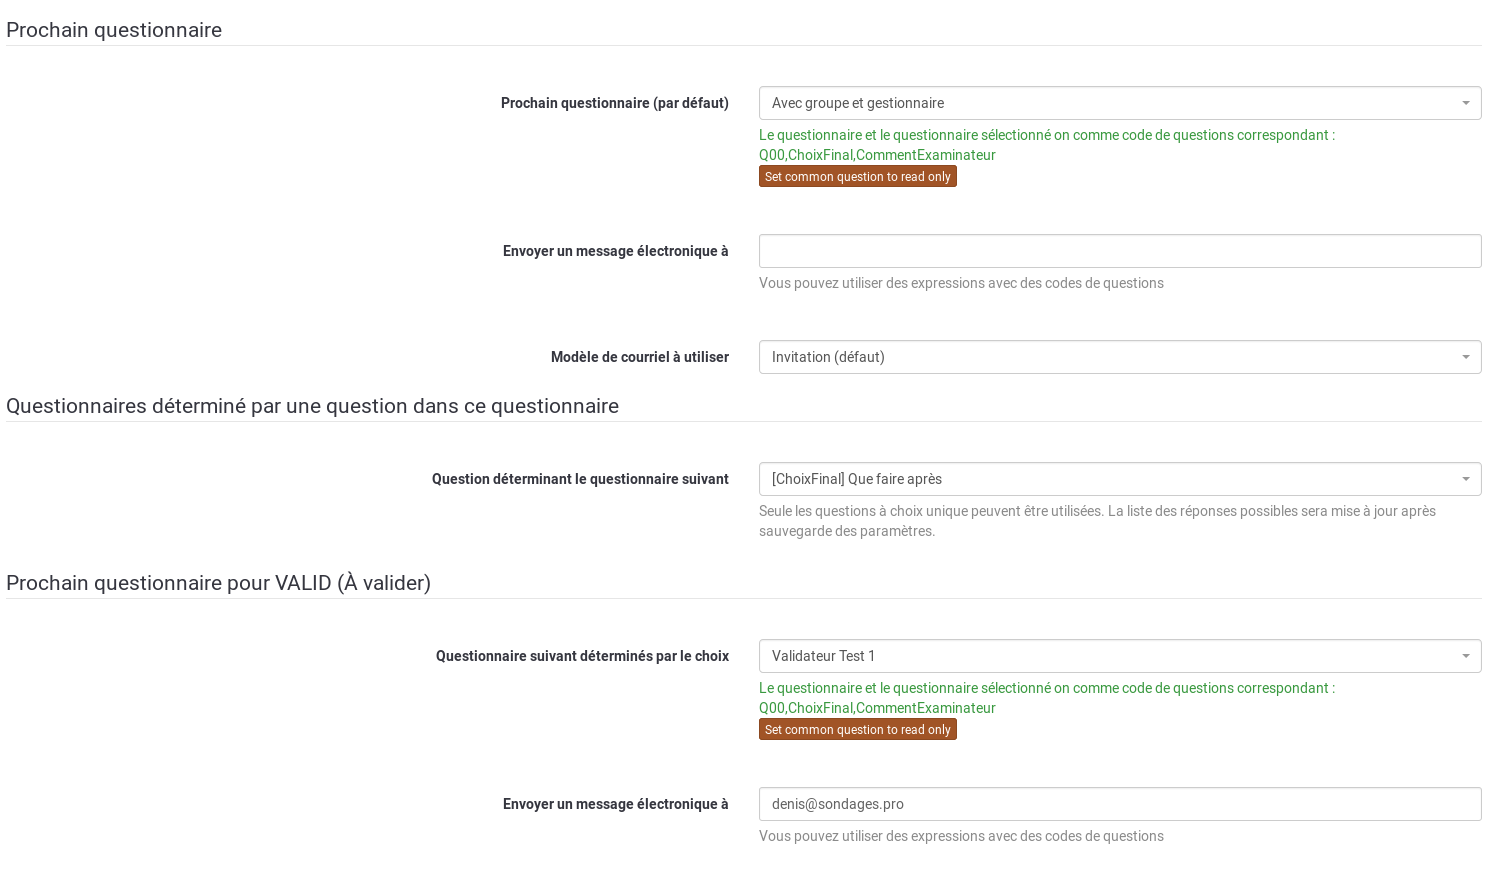This screenshot has width=1492, height=886.
Task: Click "Envoyer un message électronique à" label in VALID section
Action: [x=615, y=804]
